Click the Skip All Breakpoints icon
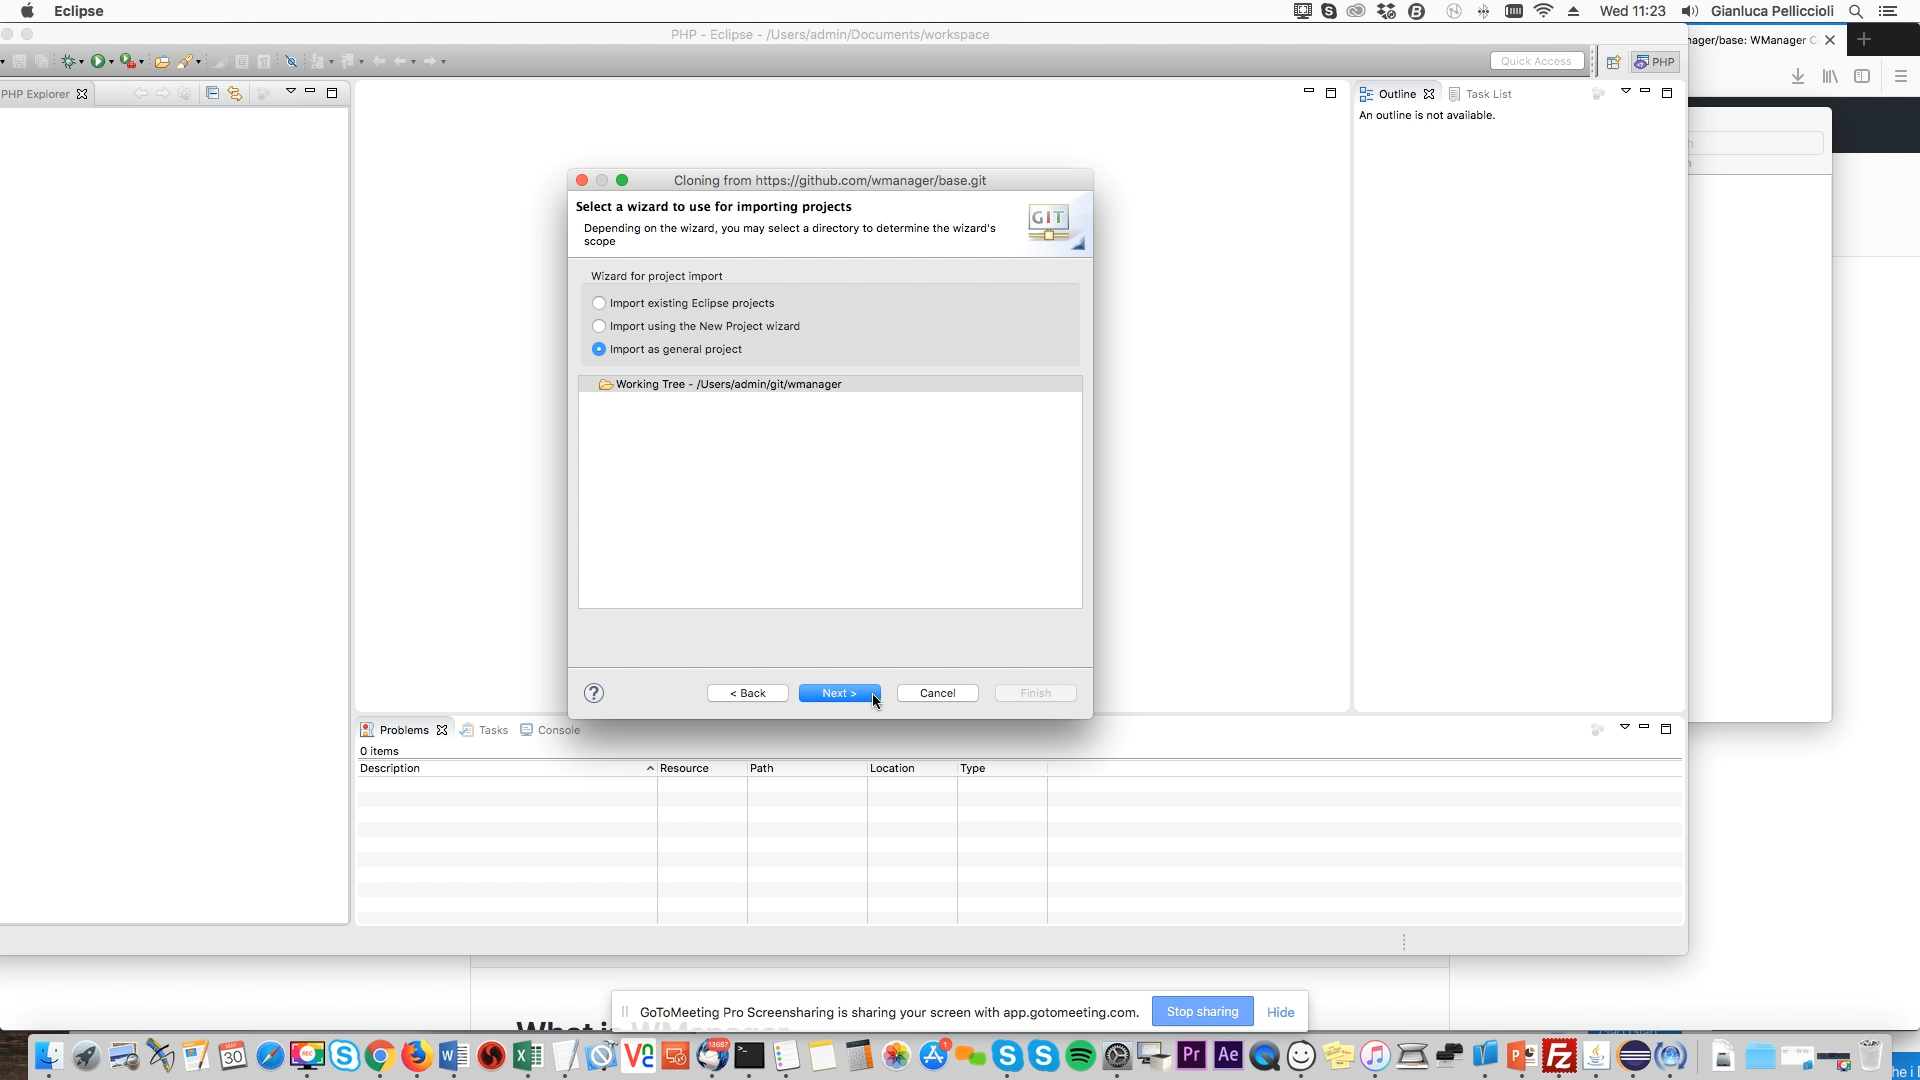The height and width of the screenshot is (1080, 1920). point(291,61)
